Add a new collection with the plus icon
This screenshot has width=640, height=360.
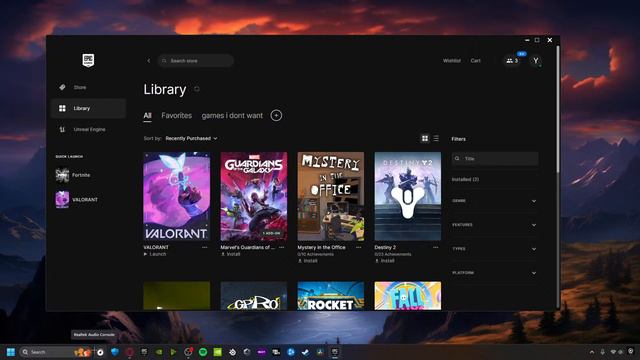point(276,116)
